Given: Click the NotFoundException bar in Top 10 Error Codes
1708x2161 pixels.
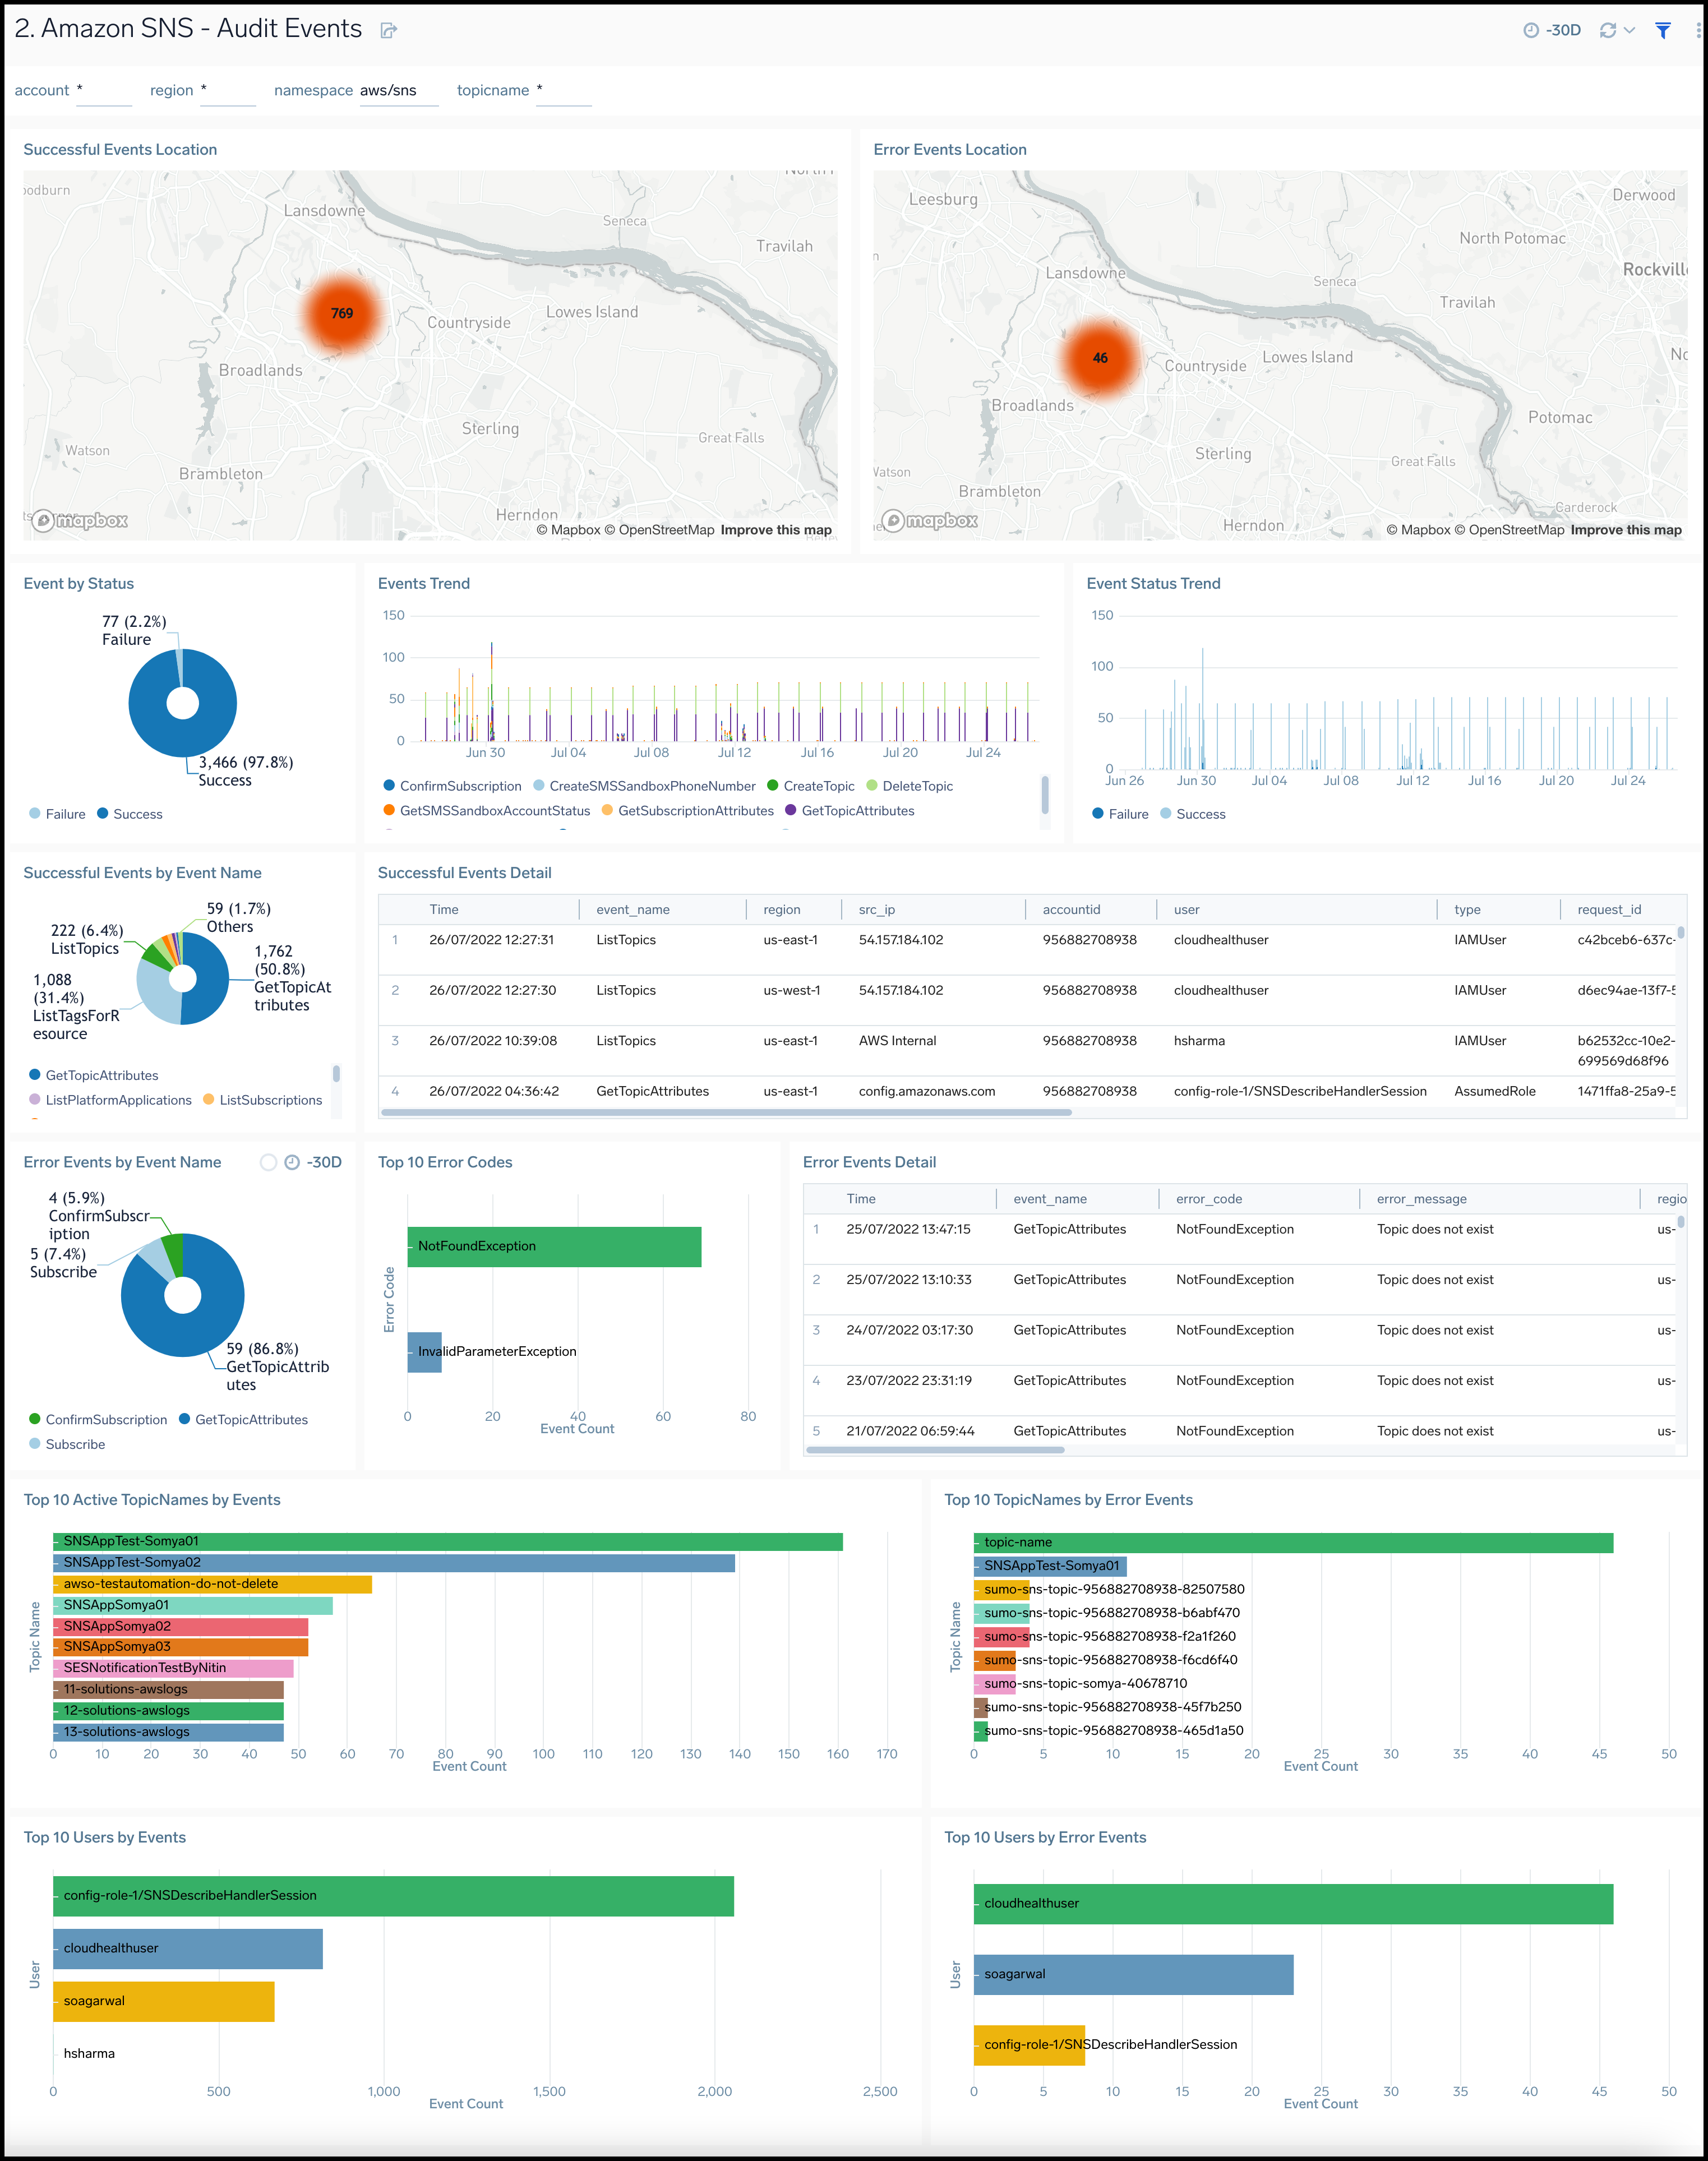Looking at the screenshot, I should point(555,1246).
